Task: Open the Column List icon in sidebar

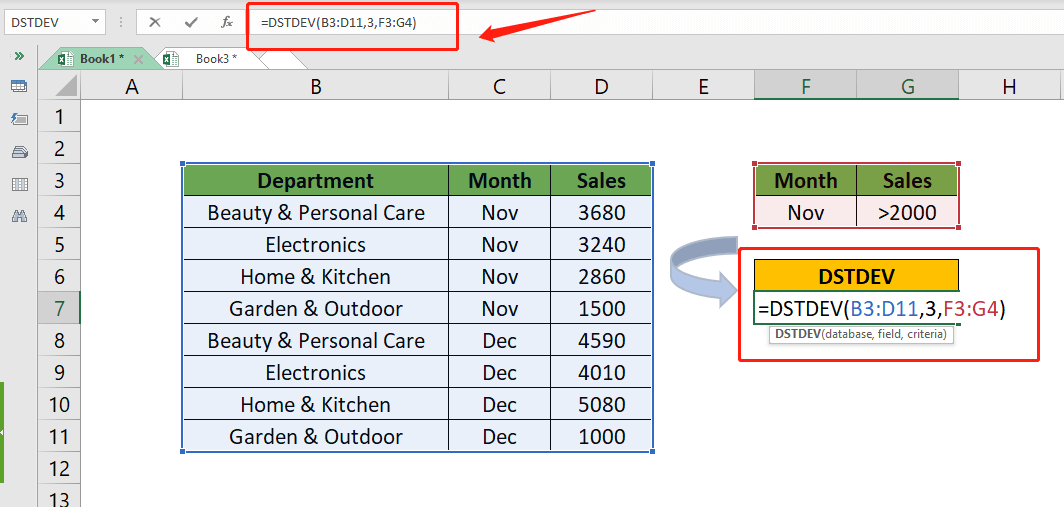Action: click(19, 184)
